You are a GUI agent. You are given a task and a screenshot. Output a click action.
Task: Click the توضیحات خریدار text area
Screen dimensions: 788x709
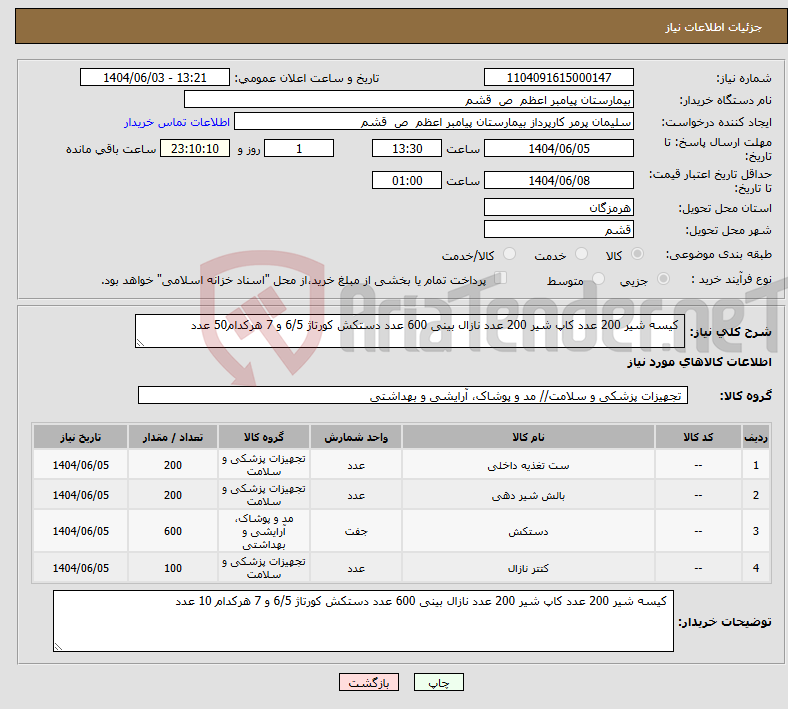363,621
